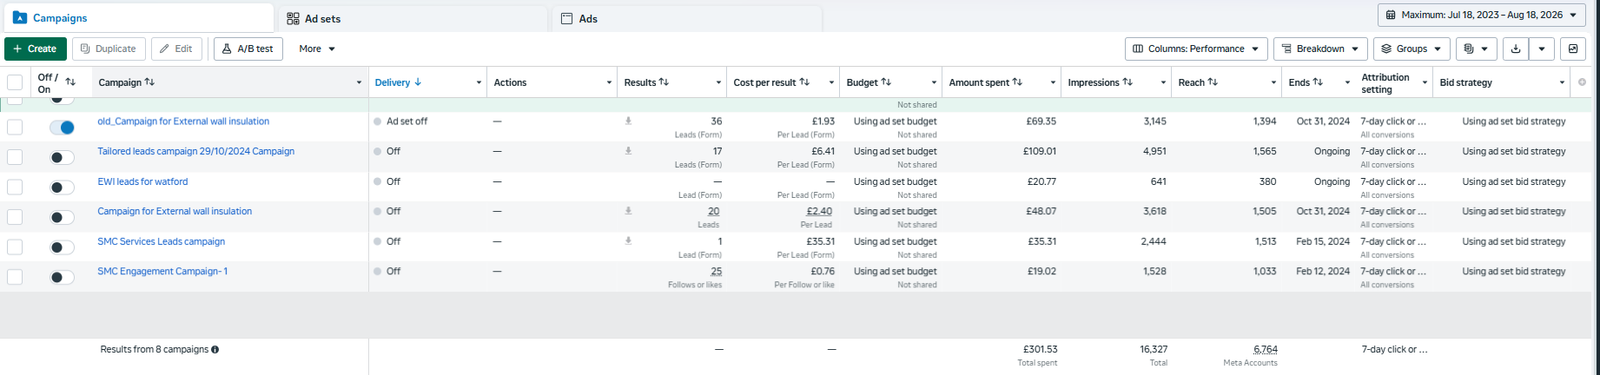The height and width of the screenshot is (375, 1600).
Task: Sort by Impressions arrows
Action: [1128, 82]
